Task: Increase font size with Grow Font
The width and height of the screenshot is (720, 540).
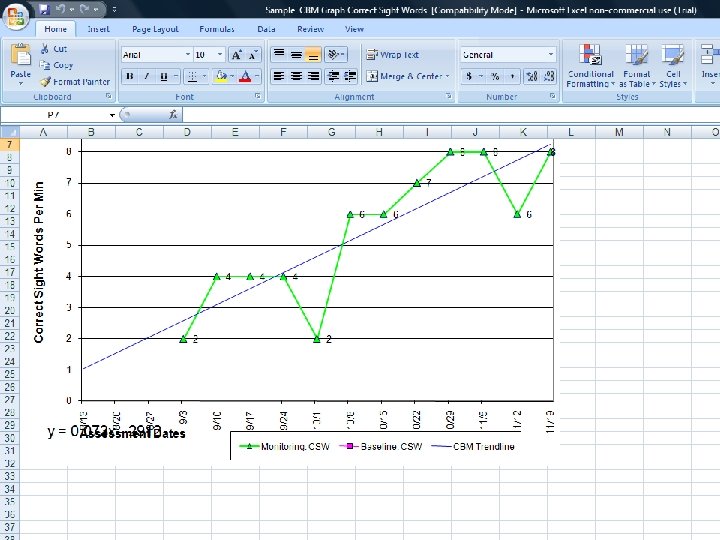Action: click(x=236, y=55)
